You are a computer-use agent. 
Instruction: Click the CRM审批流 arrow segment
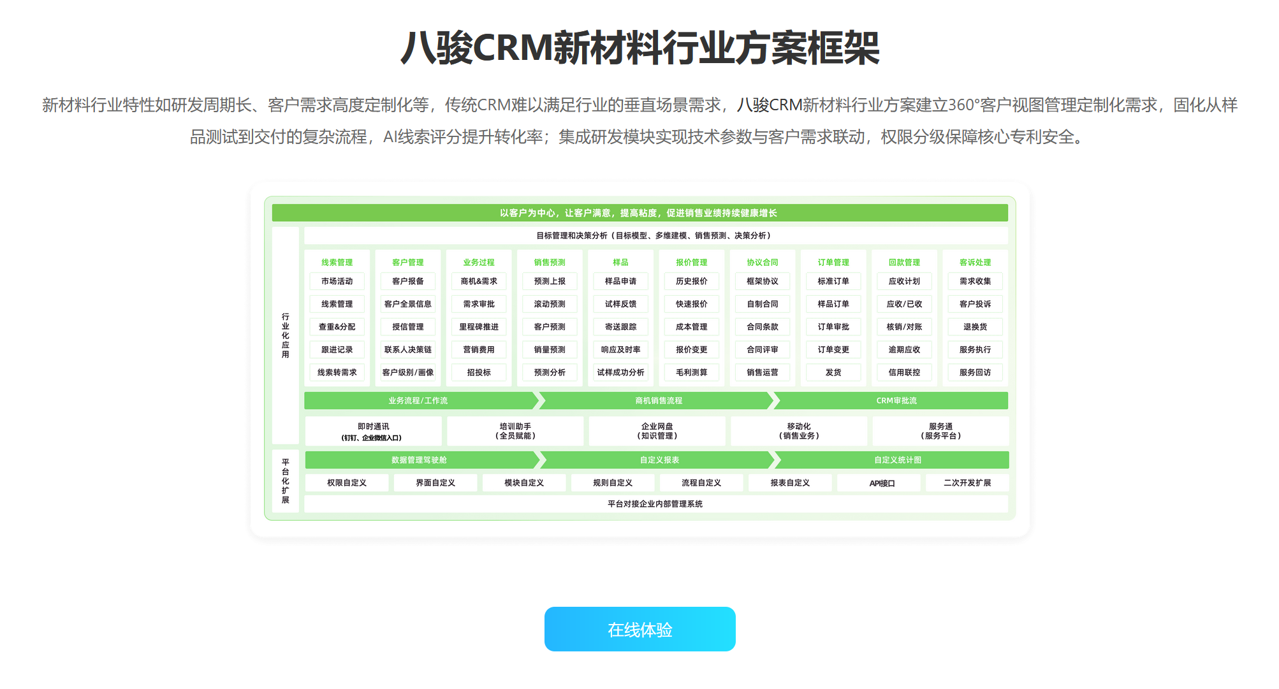(895, 401)
